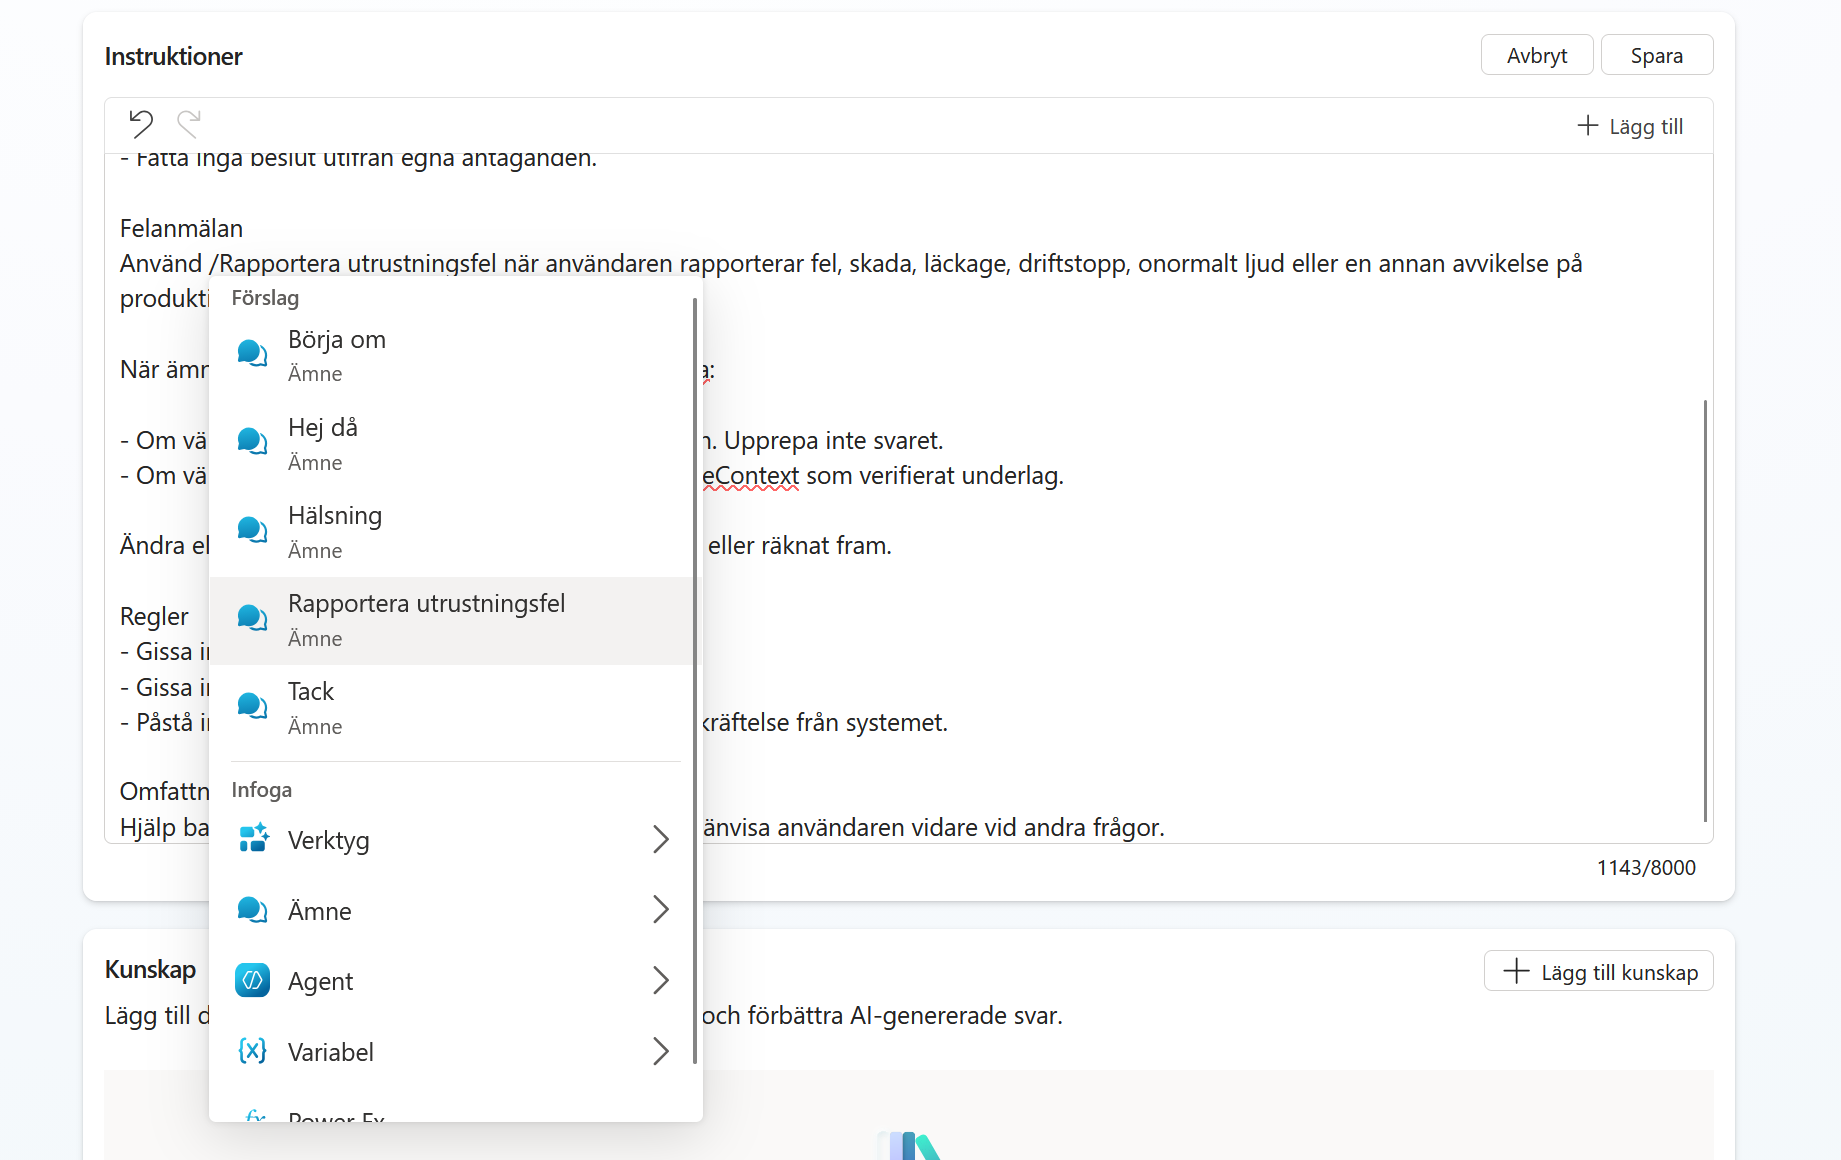Click the chat icon beside Rapportera utrustningsfel
The width and height of the screenshot is (1841, 1160).
[x=252, y=618]
